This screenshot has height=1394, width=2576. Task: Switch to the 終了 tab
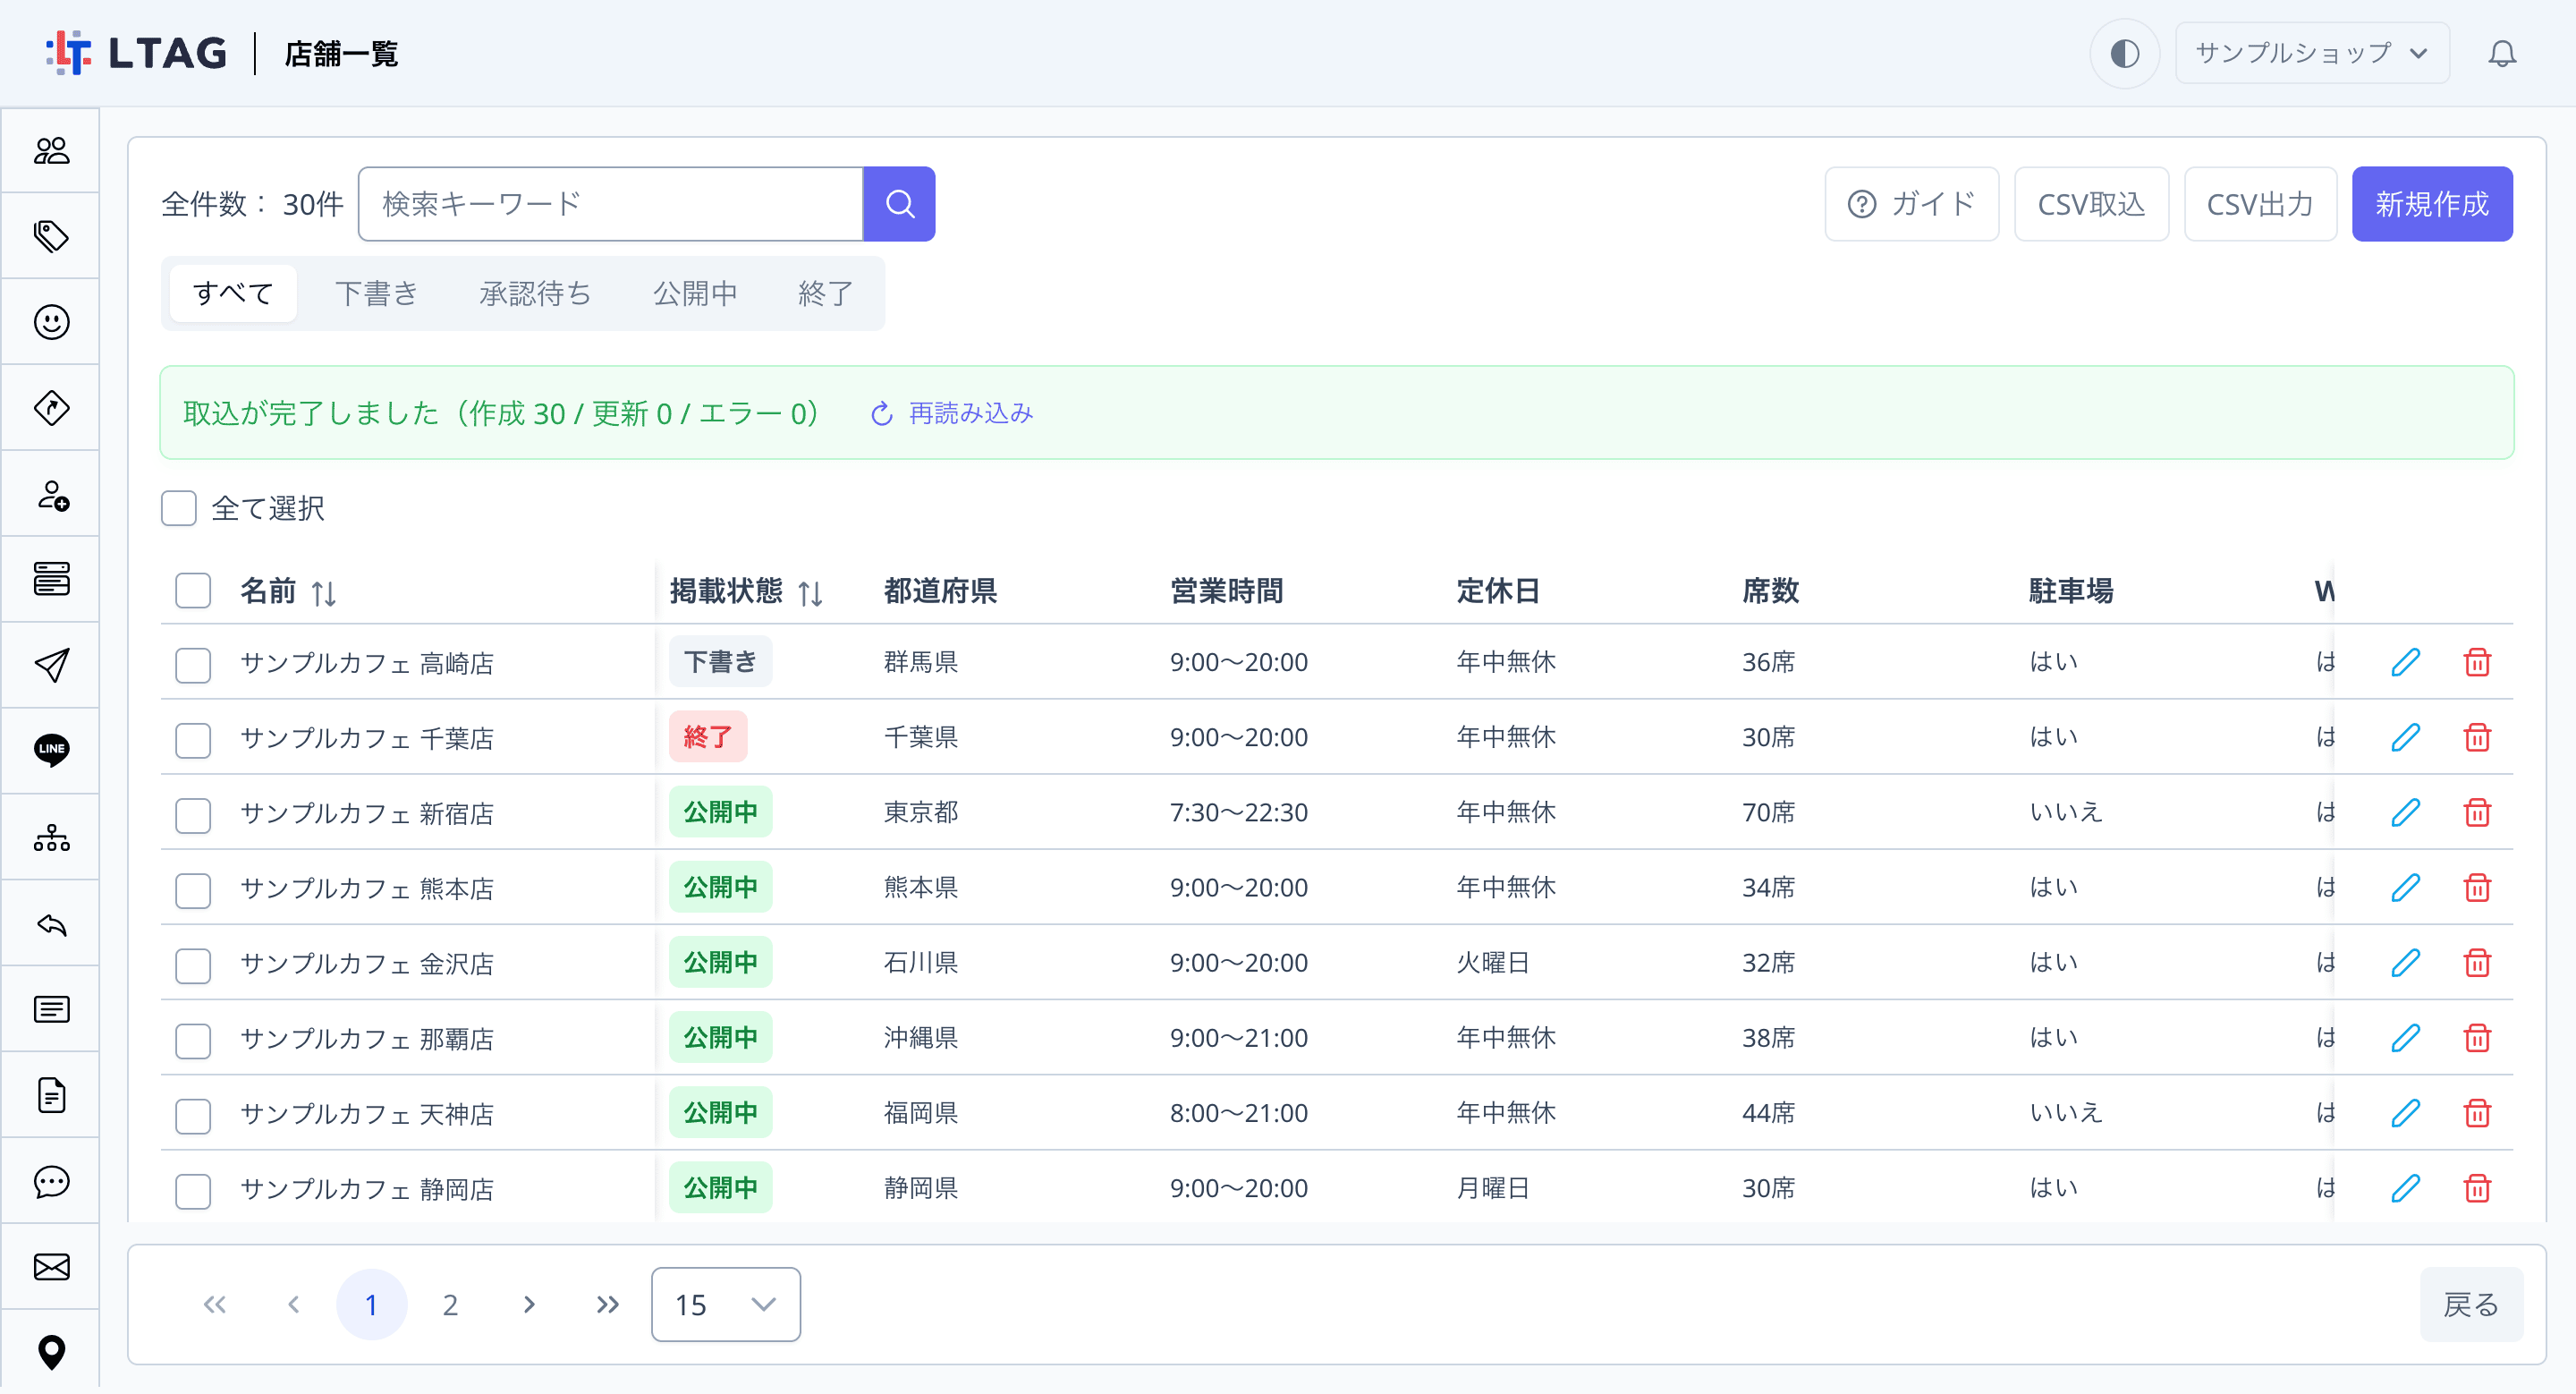(x=825, y=293)
